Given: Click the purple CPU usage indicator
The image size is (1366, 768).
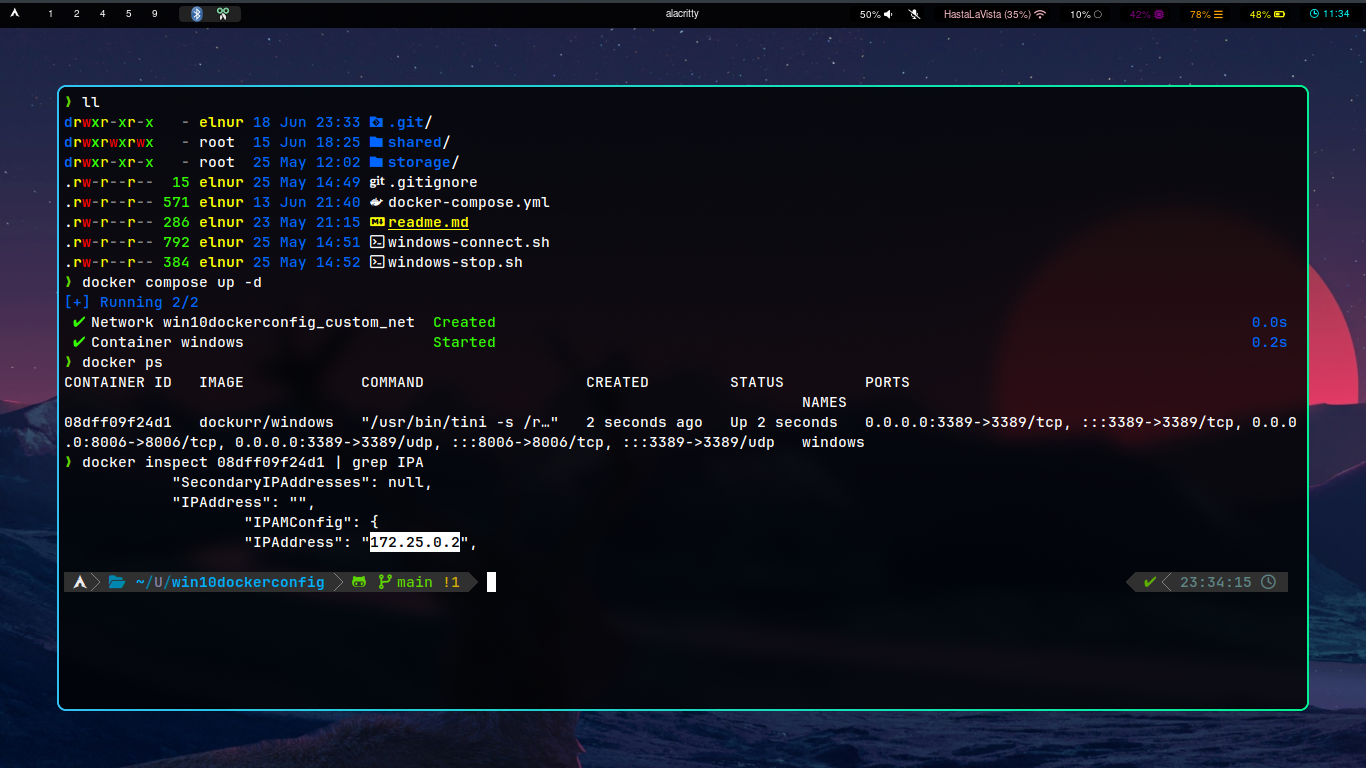Looking at the screenshot, I should pos(1146,14).
